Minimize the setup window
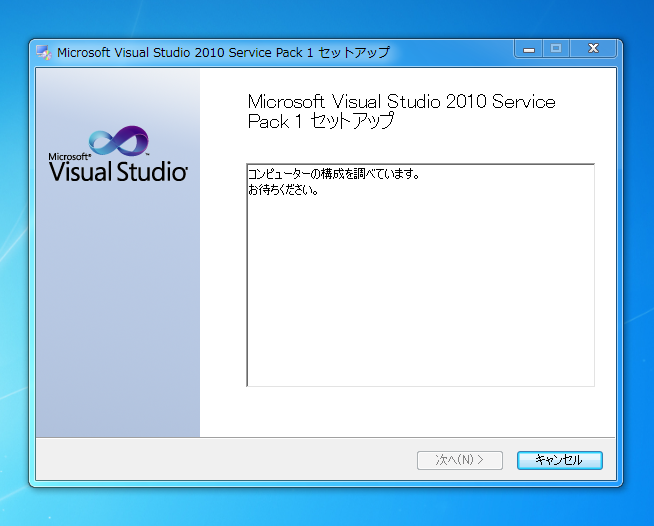654x526 pixels. tap(529, 49)
